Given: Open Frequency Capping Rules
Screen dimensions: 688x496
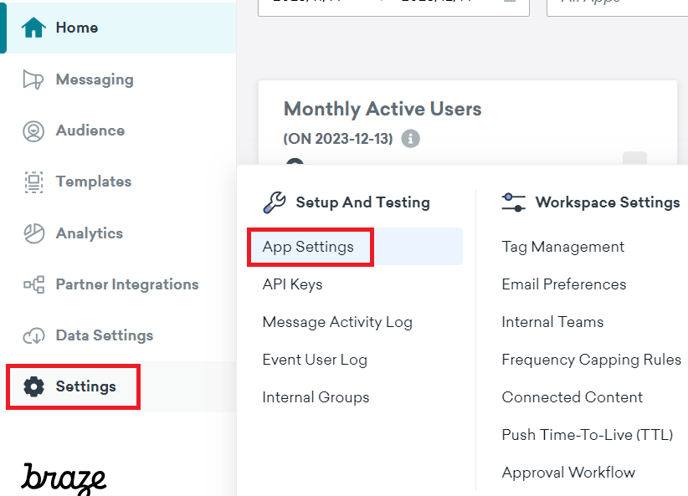Looking at the screenshot, I should pyautogui.click(x=591, y=360).
